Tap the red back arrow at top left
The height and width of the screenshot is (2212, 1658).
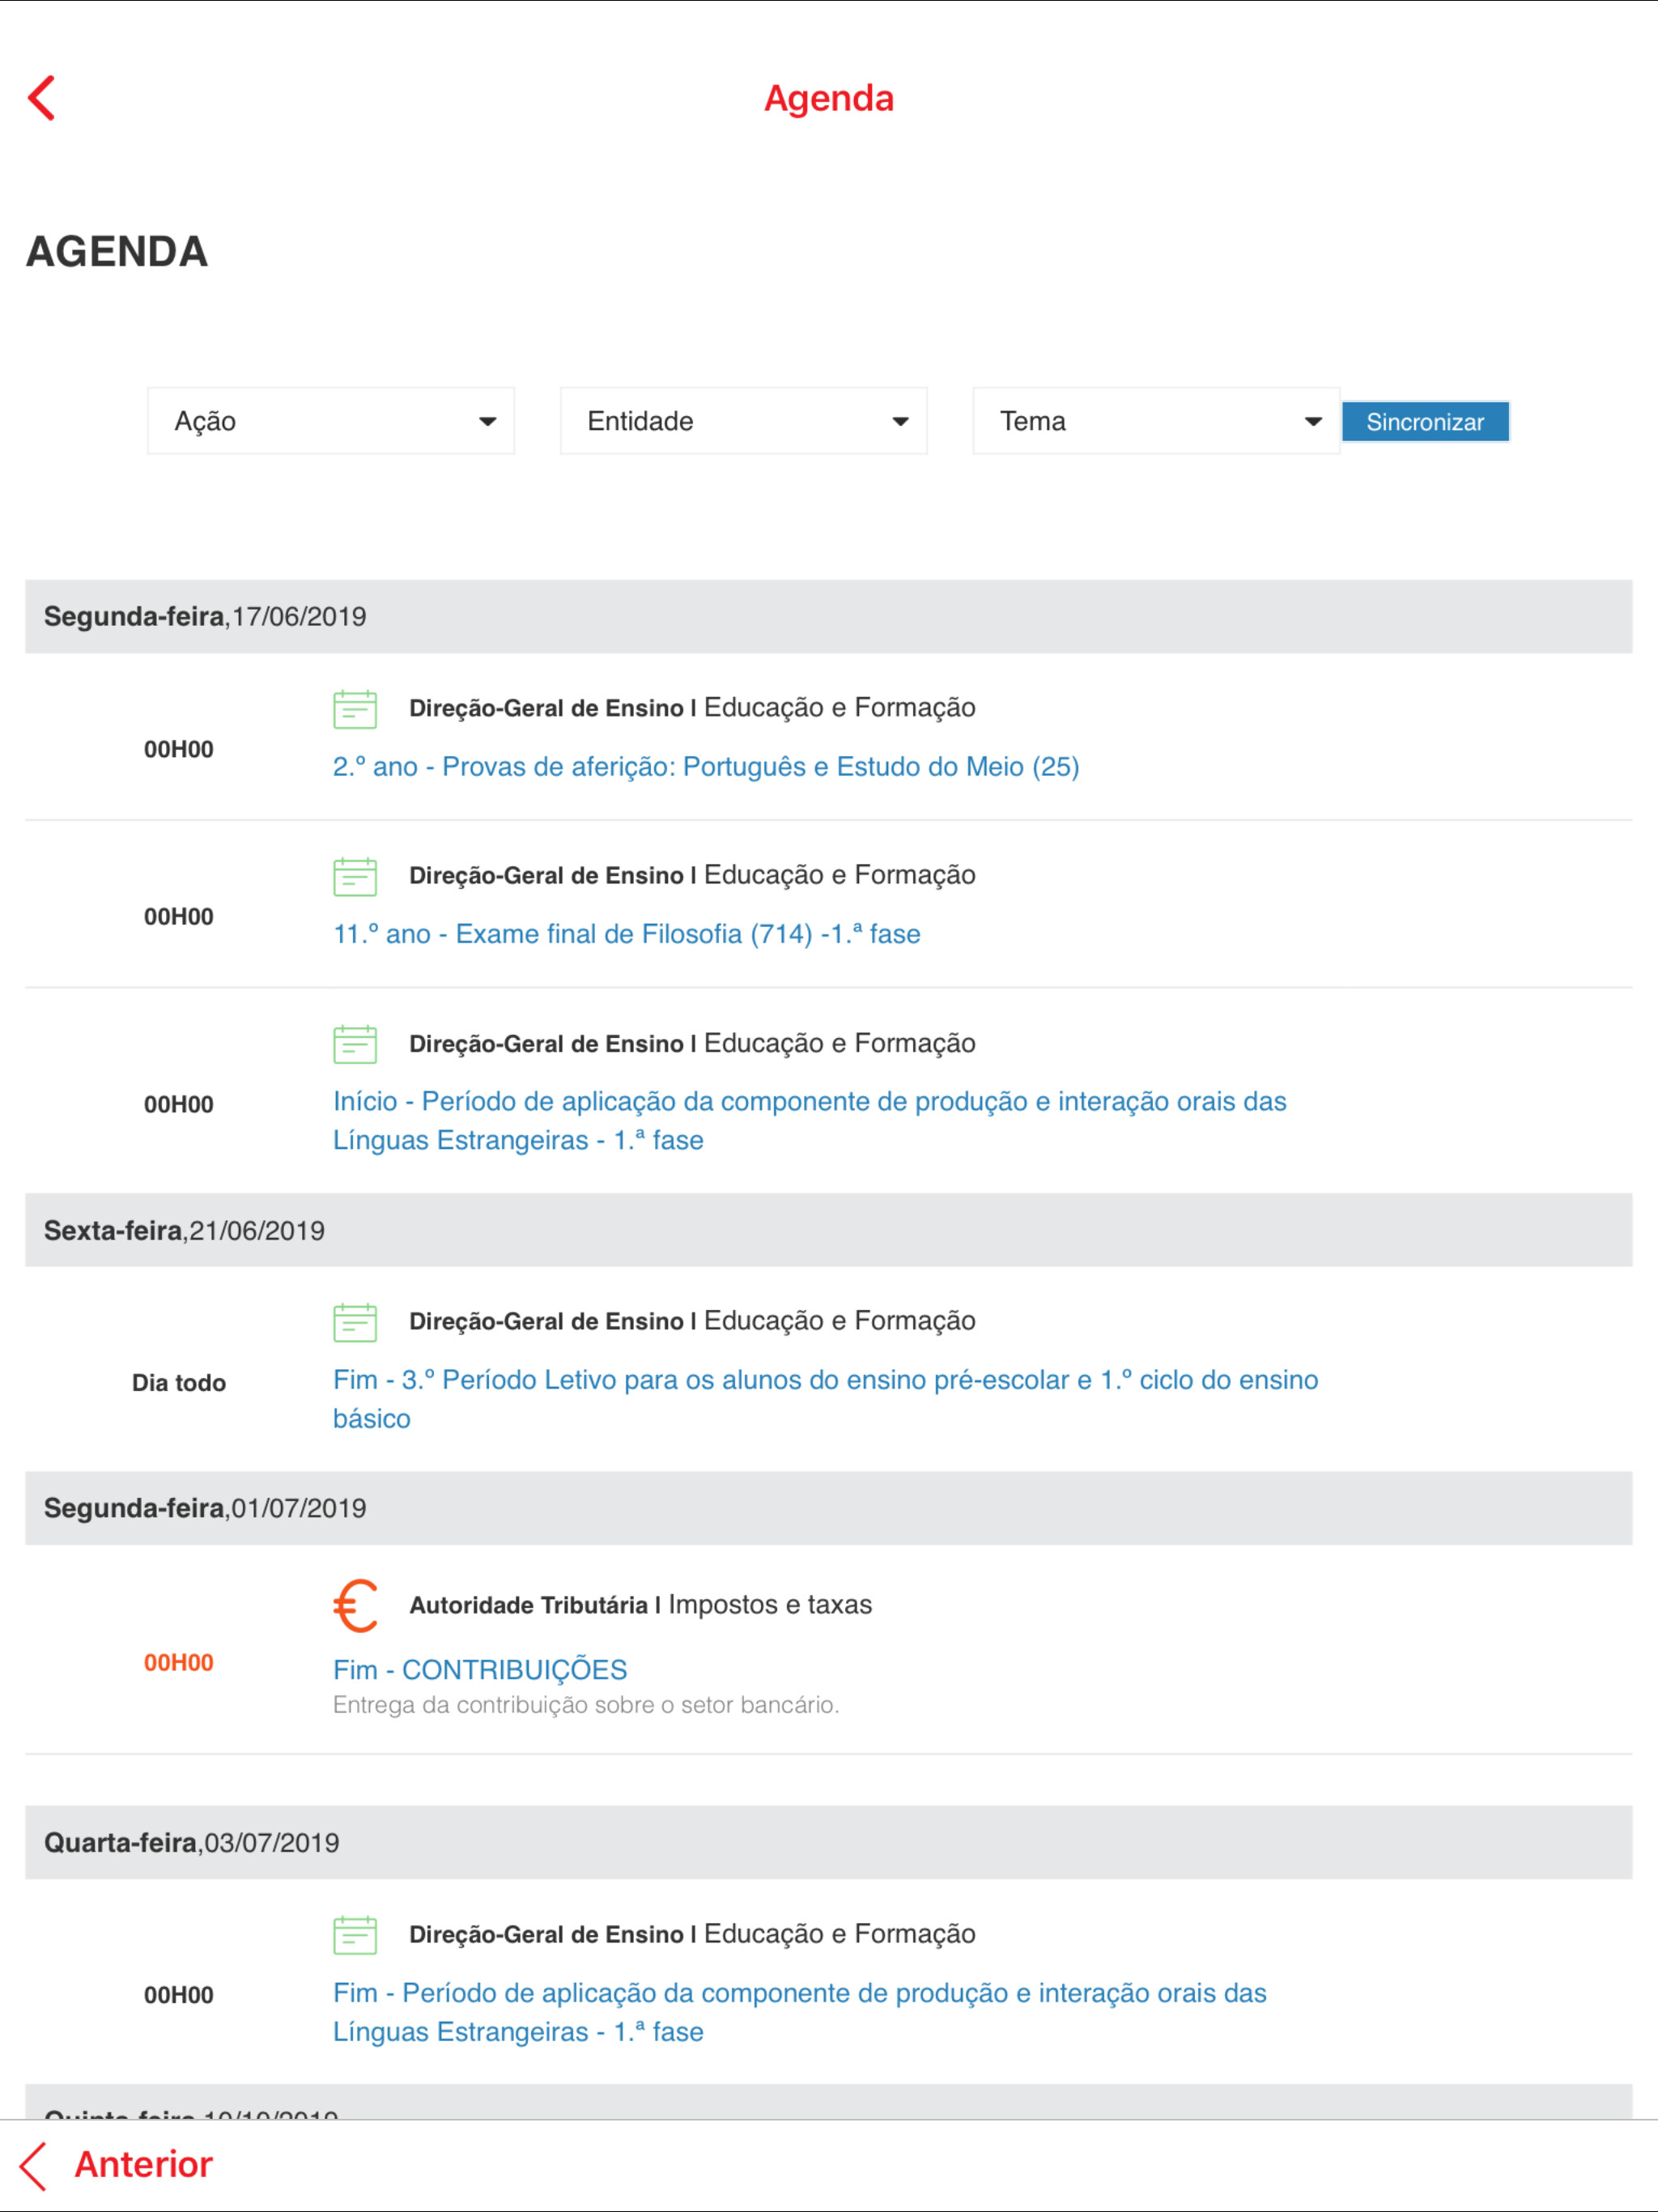pos(42,98)
